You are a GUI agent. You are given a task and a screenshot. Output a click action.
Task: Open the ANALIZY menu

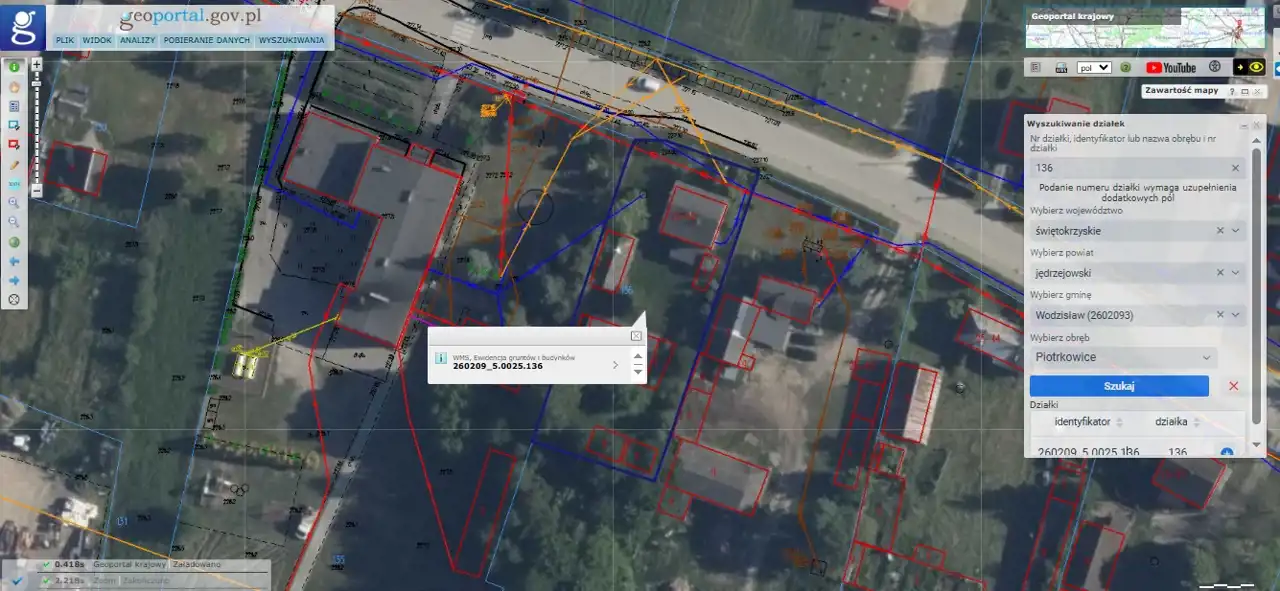(137, 40)
